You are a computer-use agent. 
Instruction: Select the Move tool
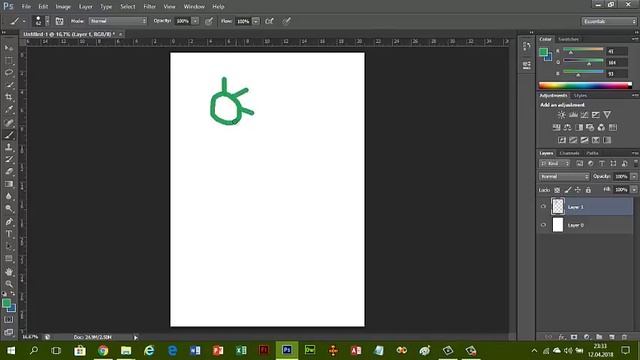[9, 48]
